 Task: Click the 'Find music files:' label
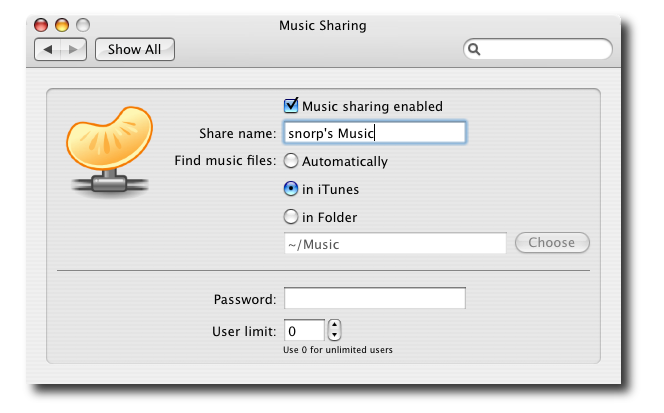(x=225, y=161)
